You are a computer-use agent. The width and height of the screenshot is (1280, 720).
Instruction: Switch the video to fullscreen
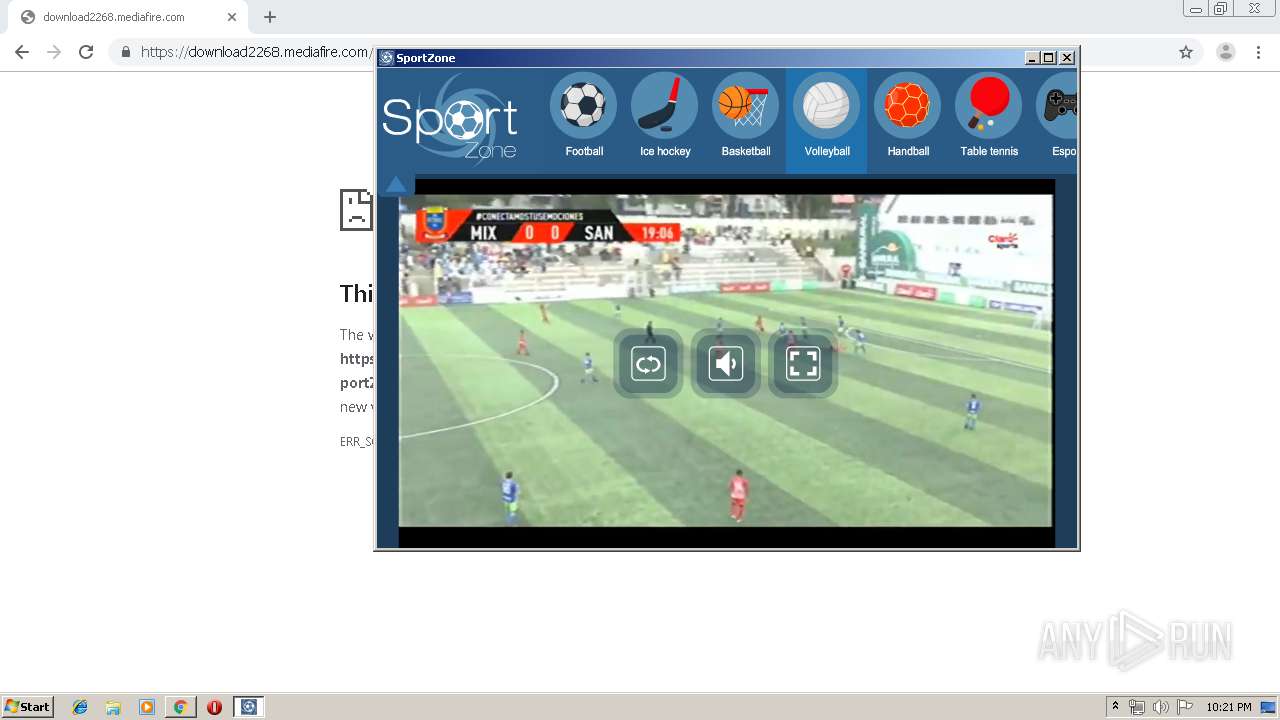803,363
